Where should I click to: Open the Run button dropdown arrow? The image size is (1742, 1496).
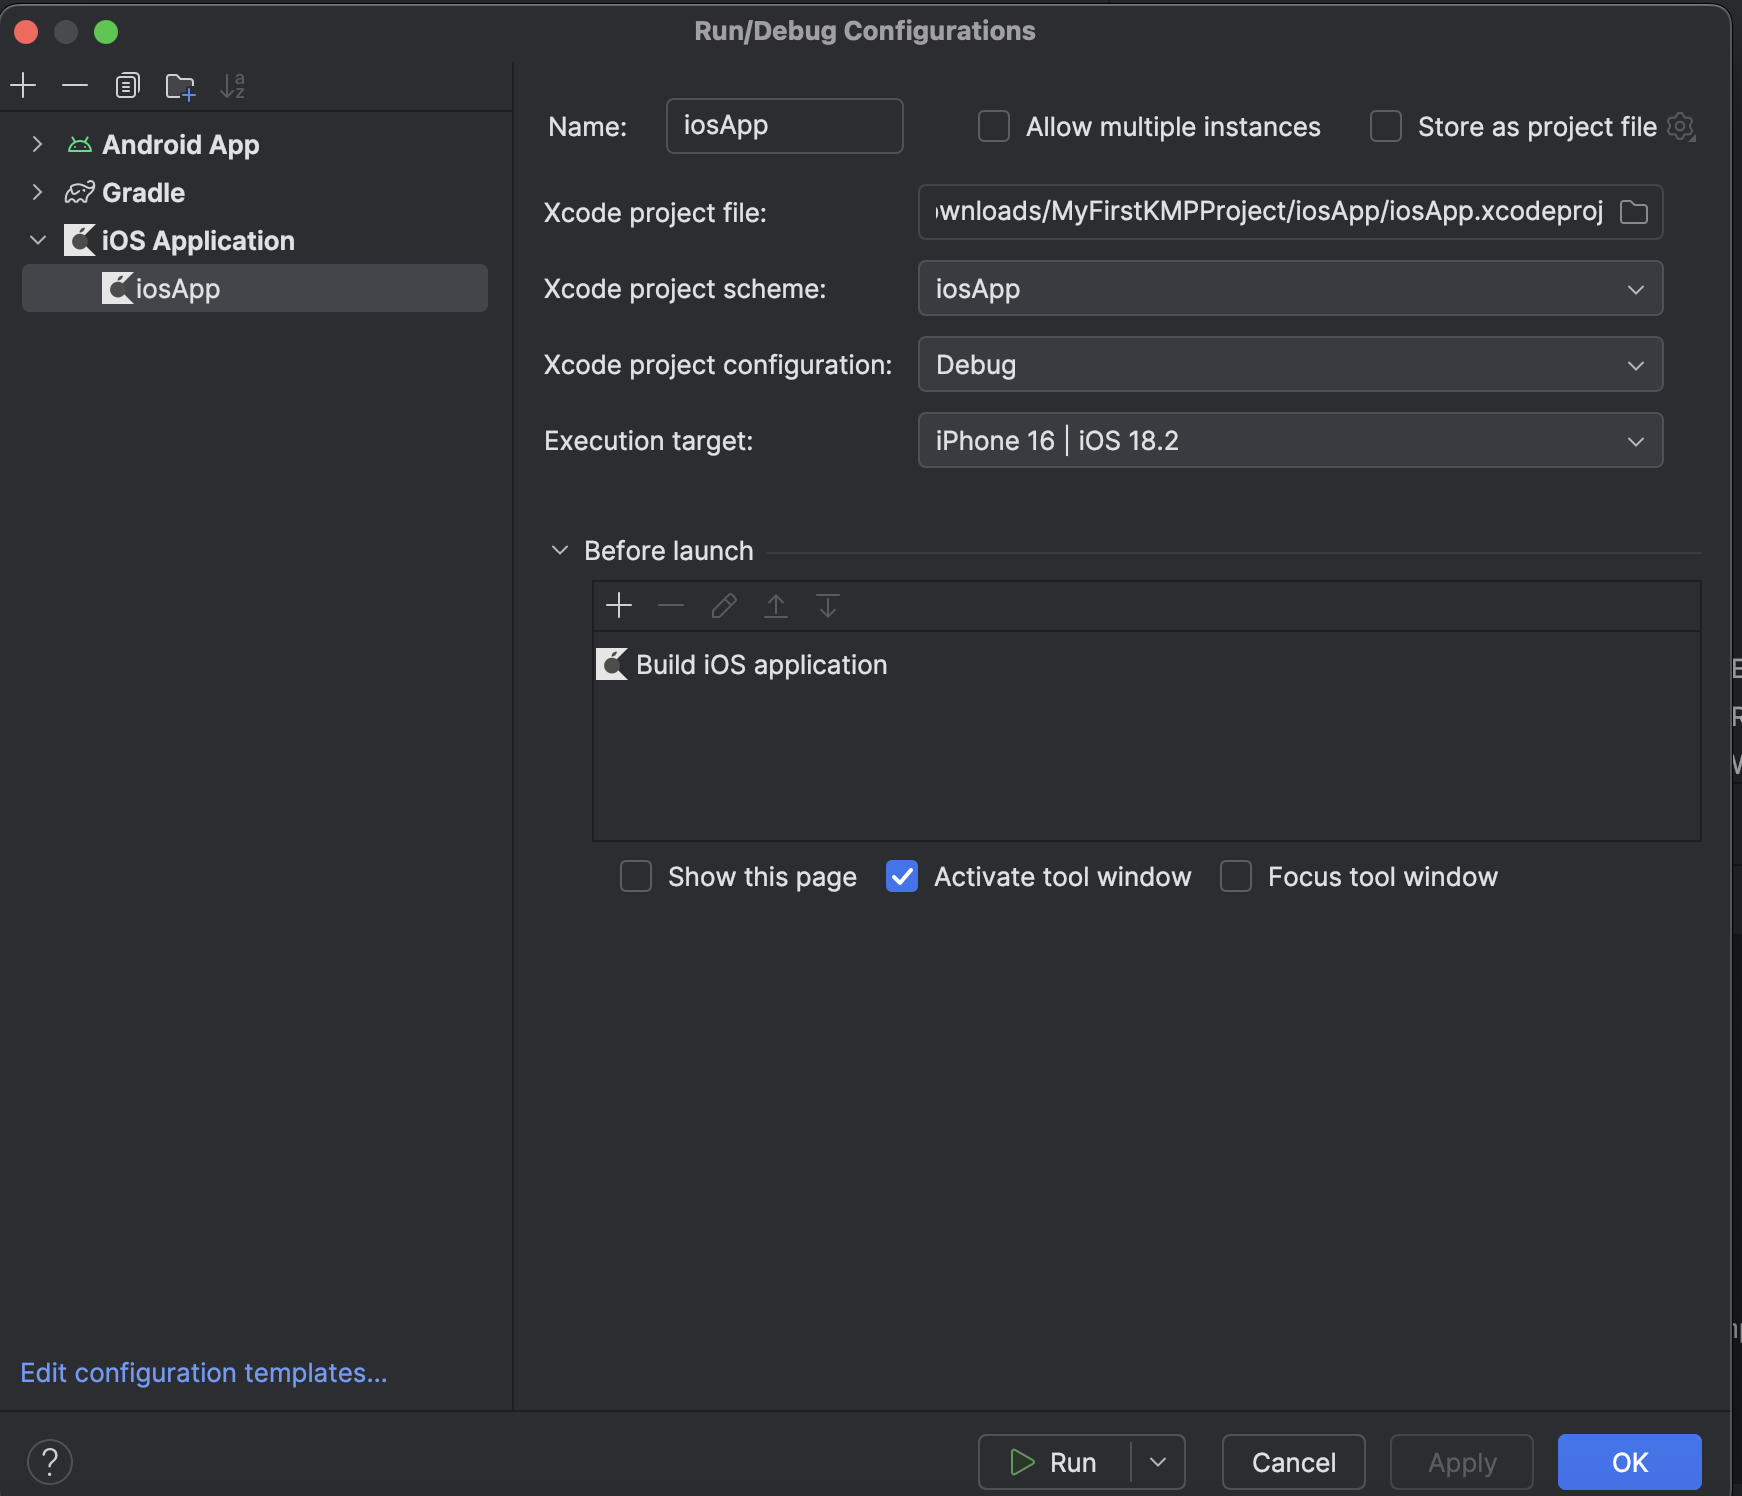click(1158, 1463)
